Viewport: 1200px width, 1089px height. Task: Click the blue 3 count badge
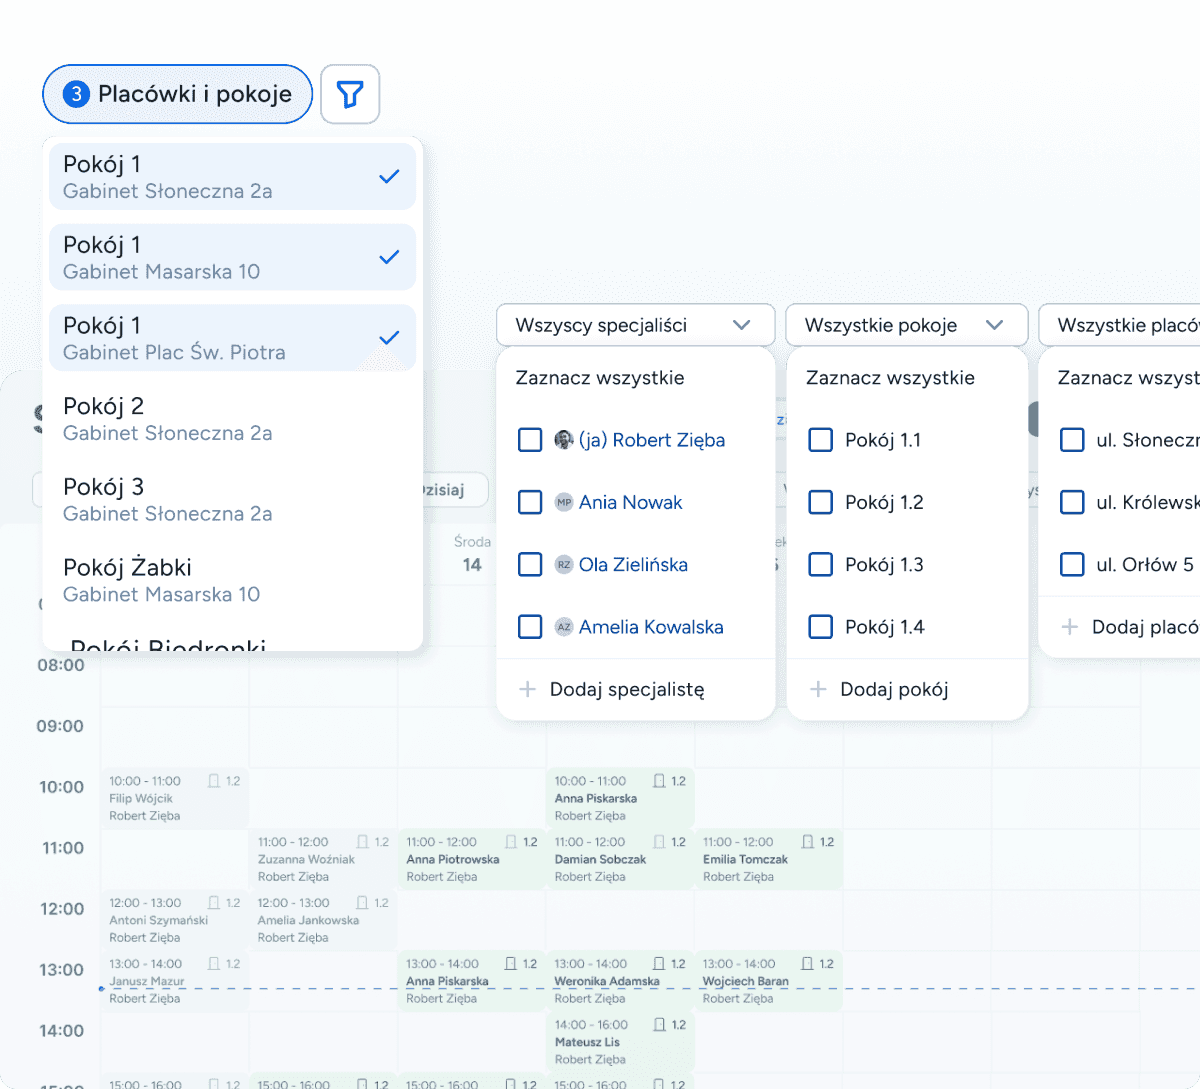(76, 94)
